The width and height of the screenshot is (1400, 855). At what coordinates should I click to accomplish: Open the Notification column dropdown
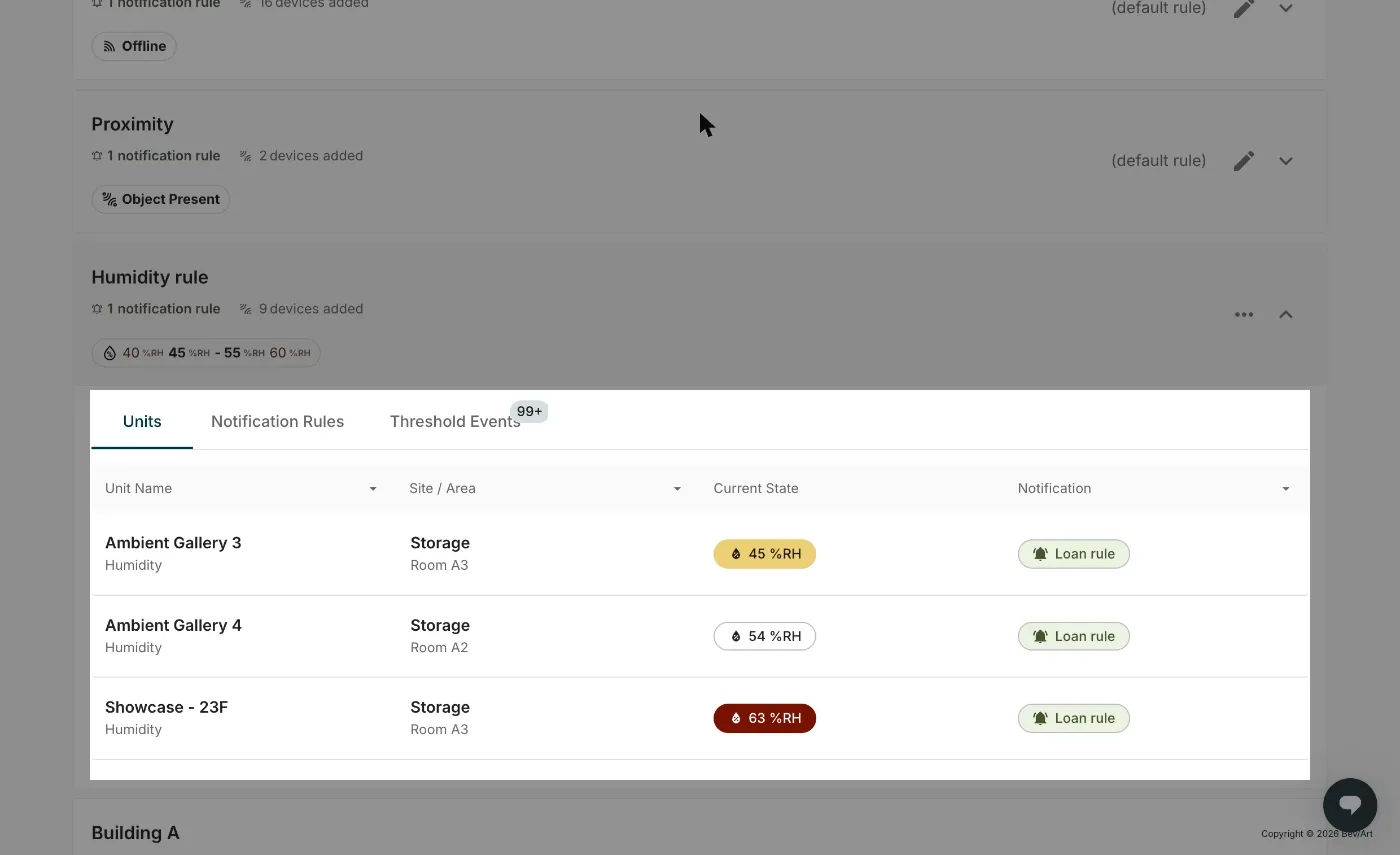[x=1286, y=489]
